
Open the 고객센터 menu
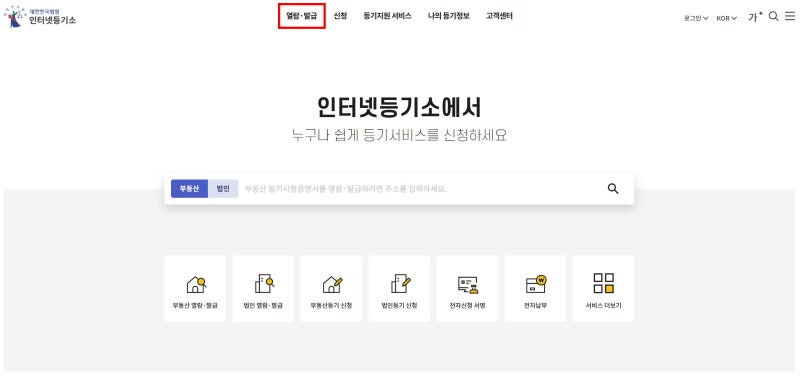(x=499, y=16)
